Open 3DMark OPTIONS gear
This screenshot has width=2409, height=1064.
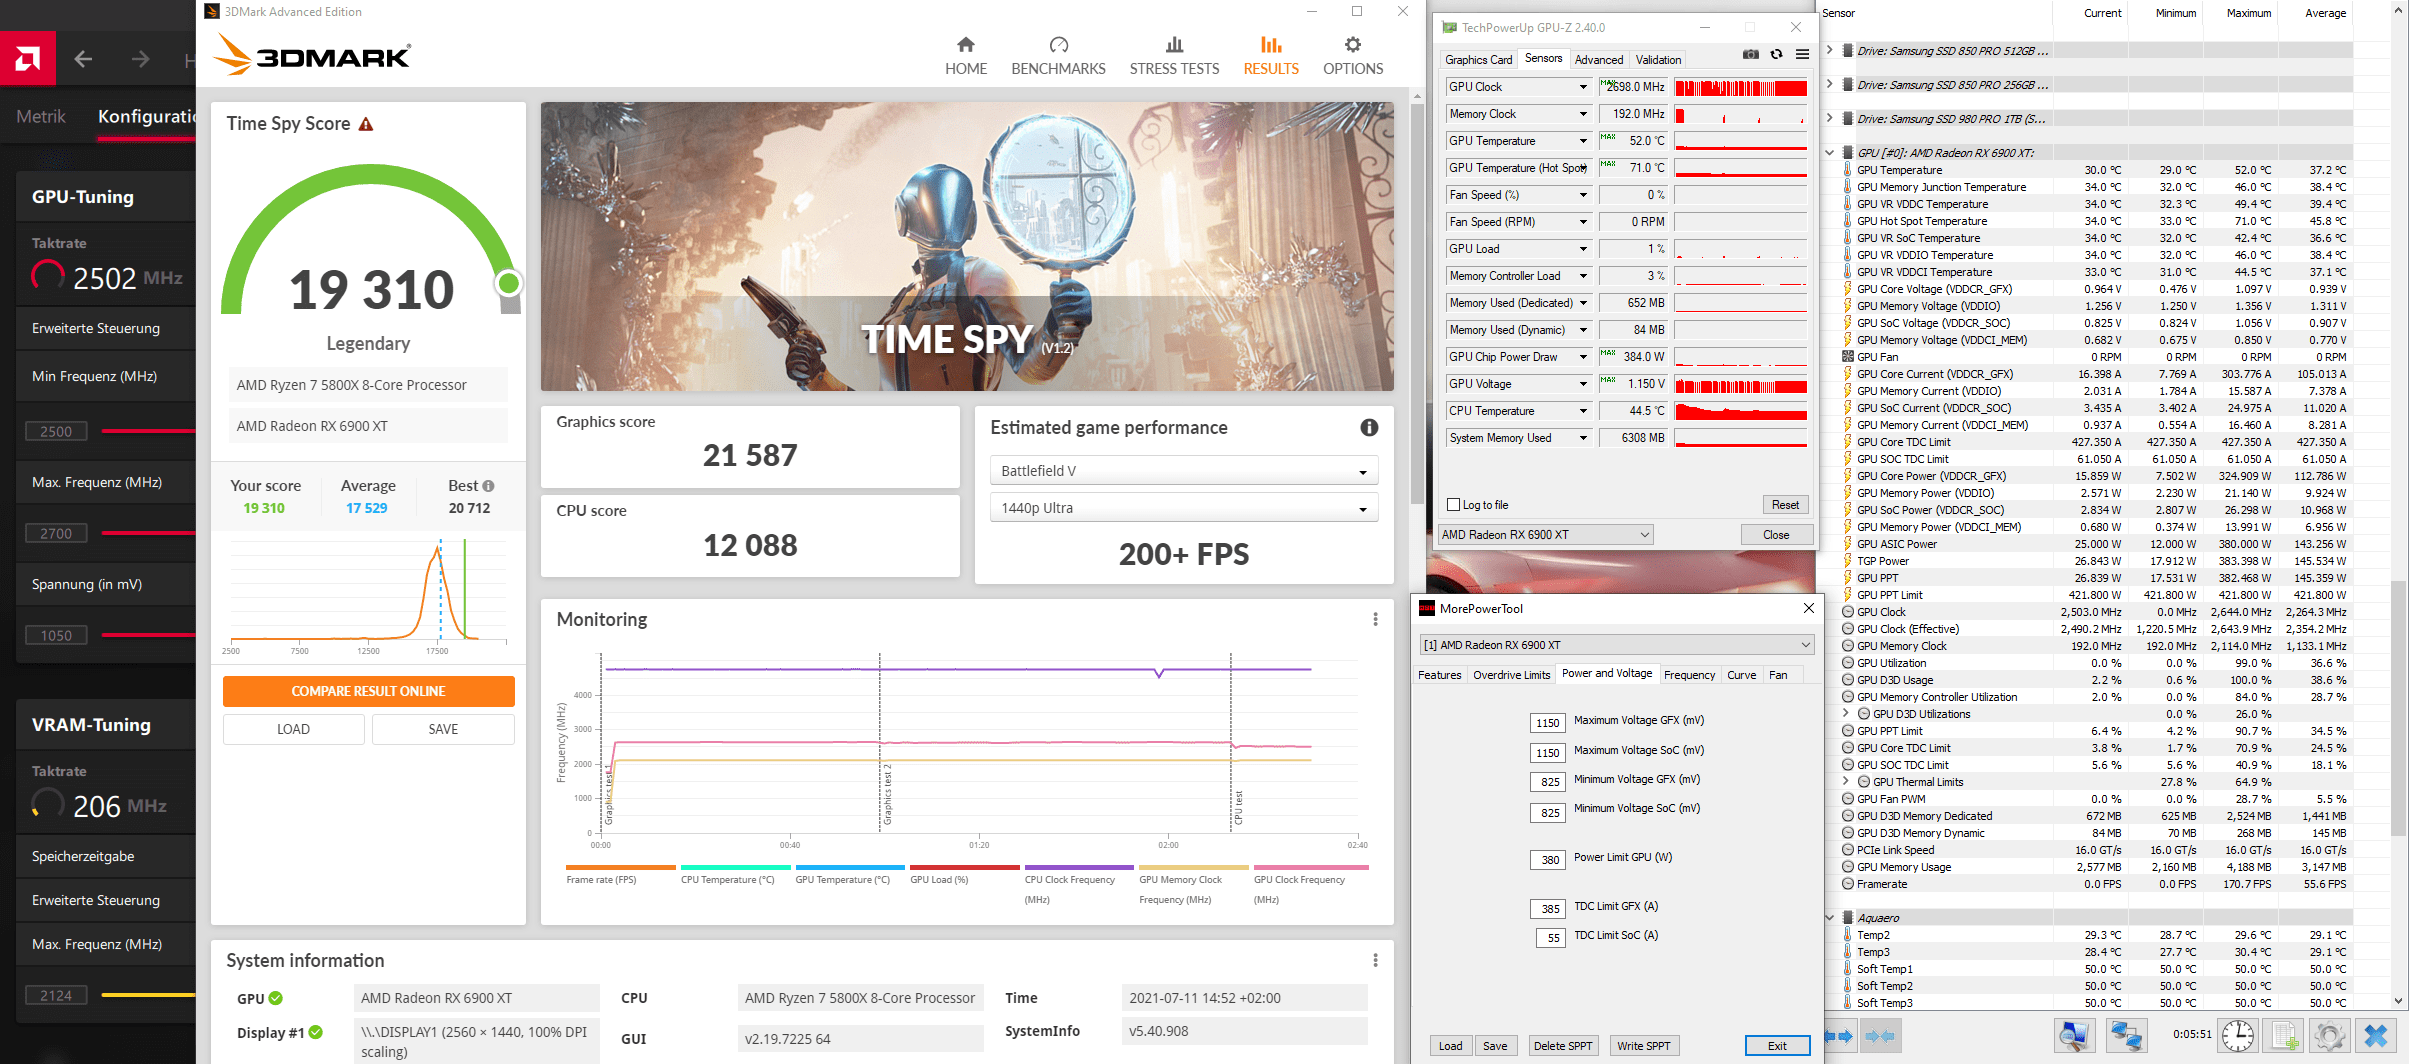click(1353, 56)
